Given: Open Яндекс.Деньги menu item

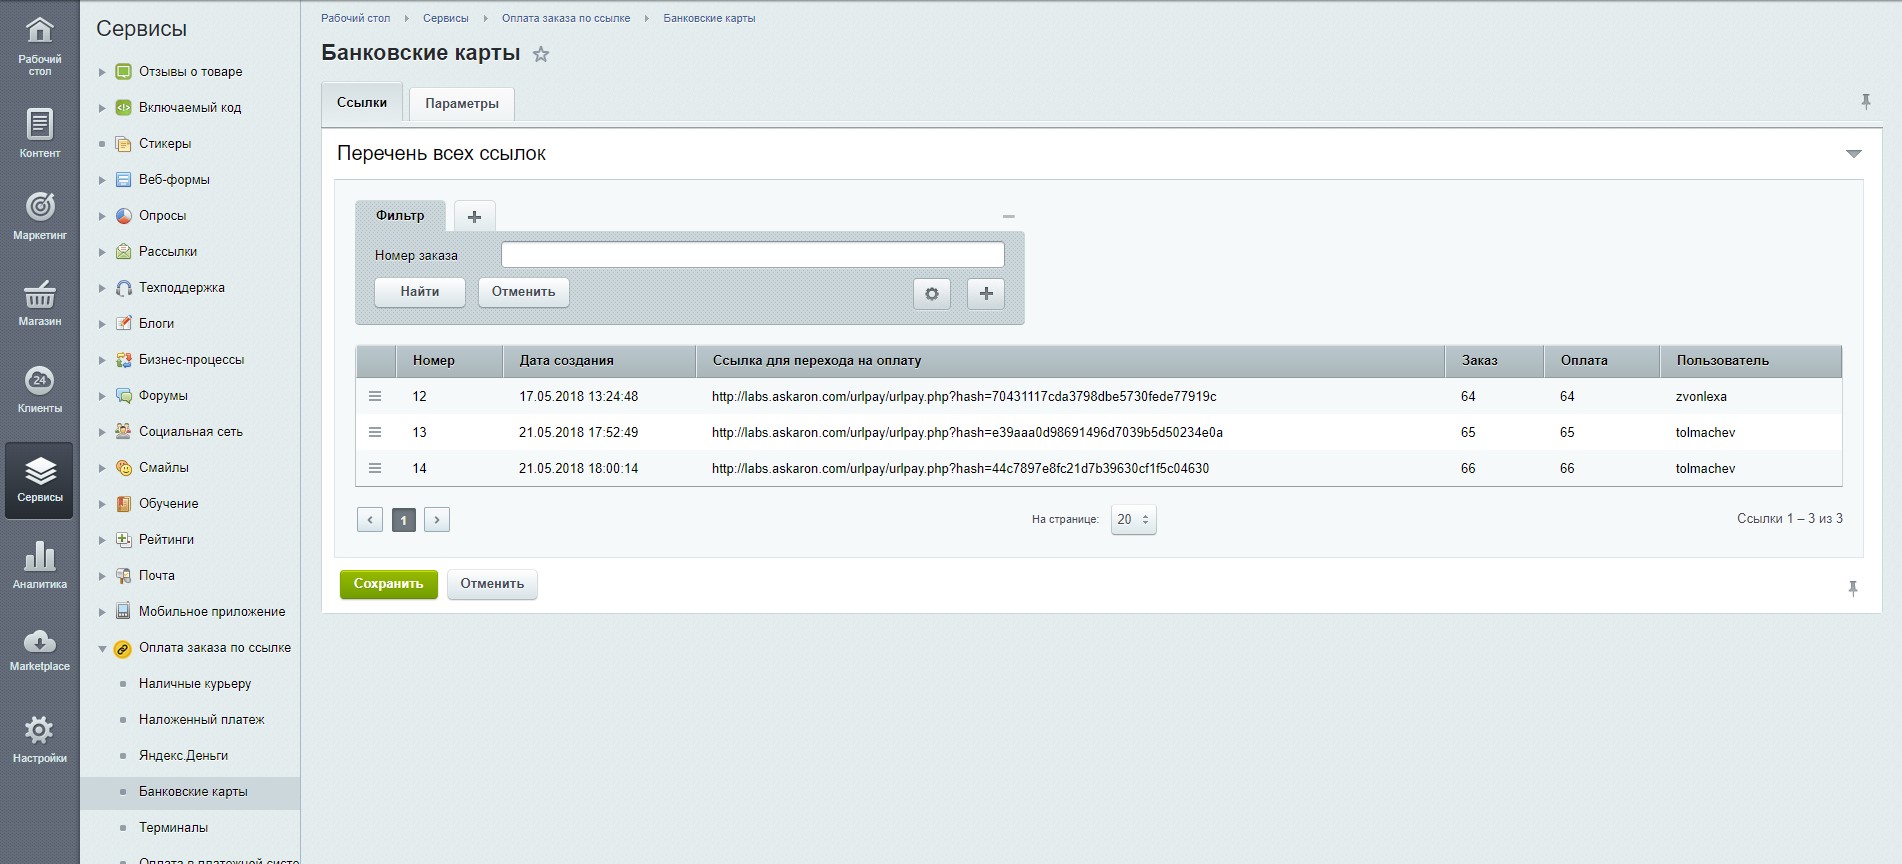Looking at the screenshot, I should [x=184, y=755].
